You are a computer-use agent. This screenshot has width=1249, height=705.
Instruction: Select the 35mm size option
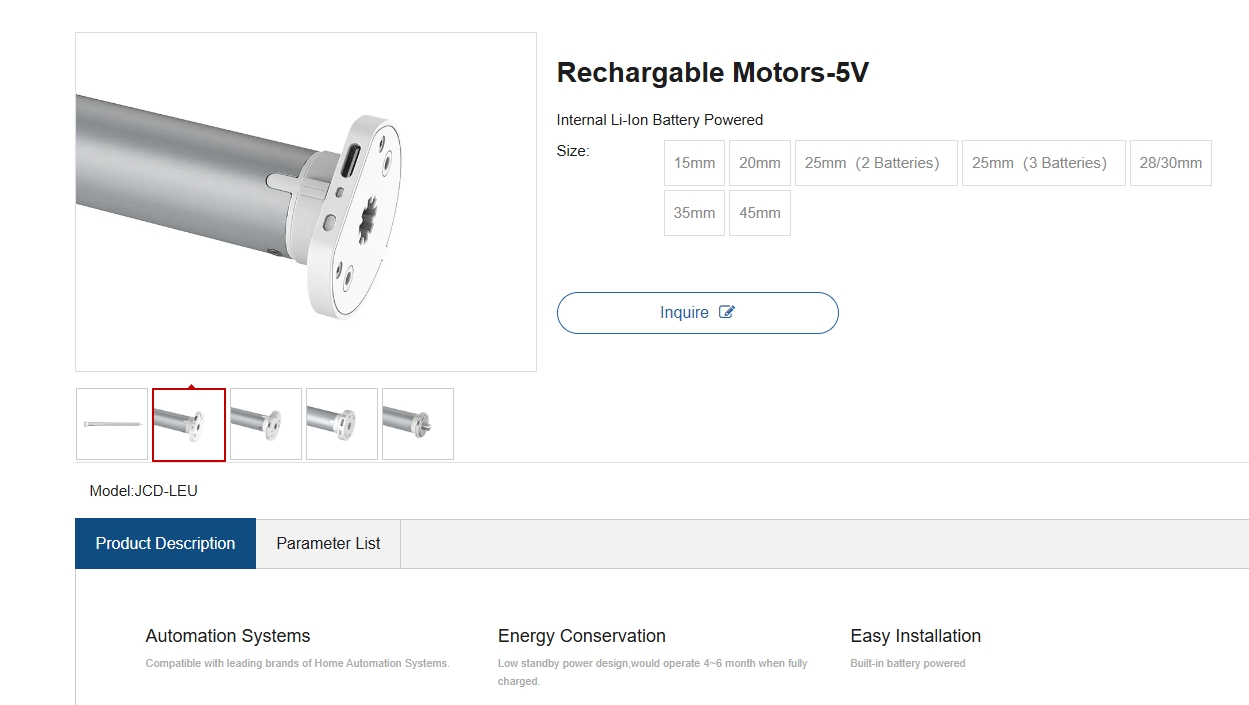tap(694, 213)
